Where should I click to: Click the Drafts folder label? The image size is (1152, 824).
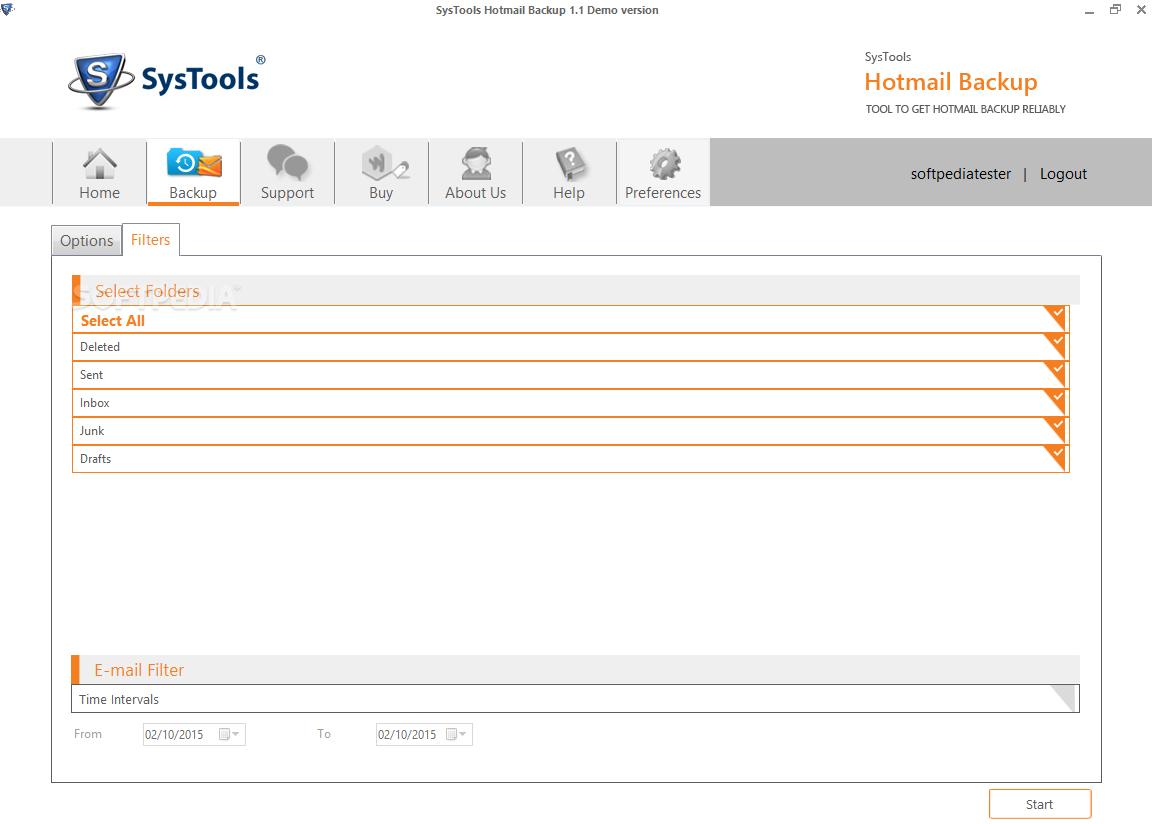tap(96, 458)
